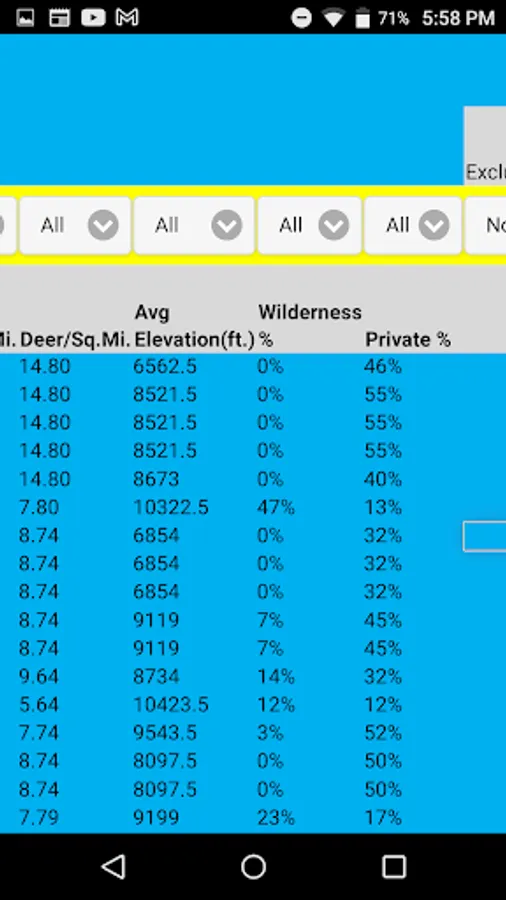Select the 52% private cell
The height and width of the screenshot is (900, 506).
point(383,732)
